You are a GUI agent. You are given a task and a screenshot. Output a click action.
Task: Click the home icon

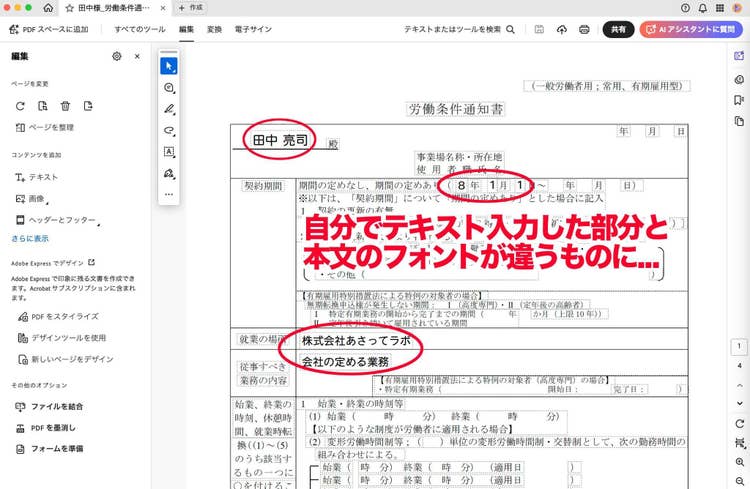(48, 8)
